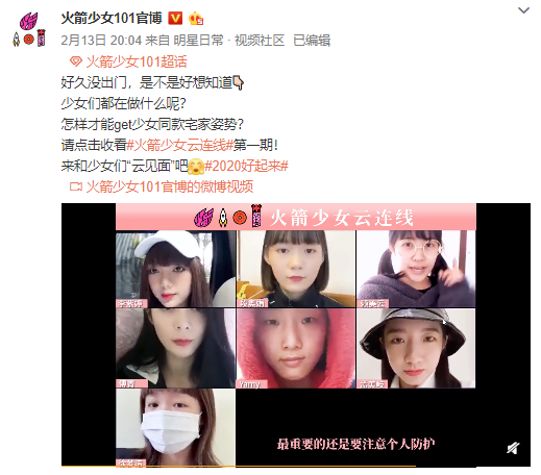Click the rocket logo in video banner
Screen dimensions: 541x475
coord(223,218)
